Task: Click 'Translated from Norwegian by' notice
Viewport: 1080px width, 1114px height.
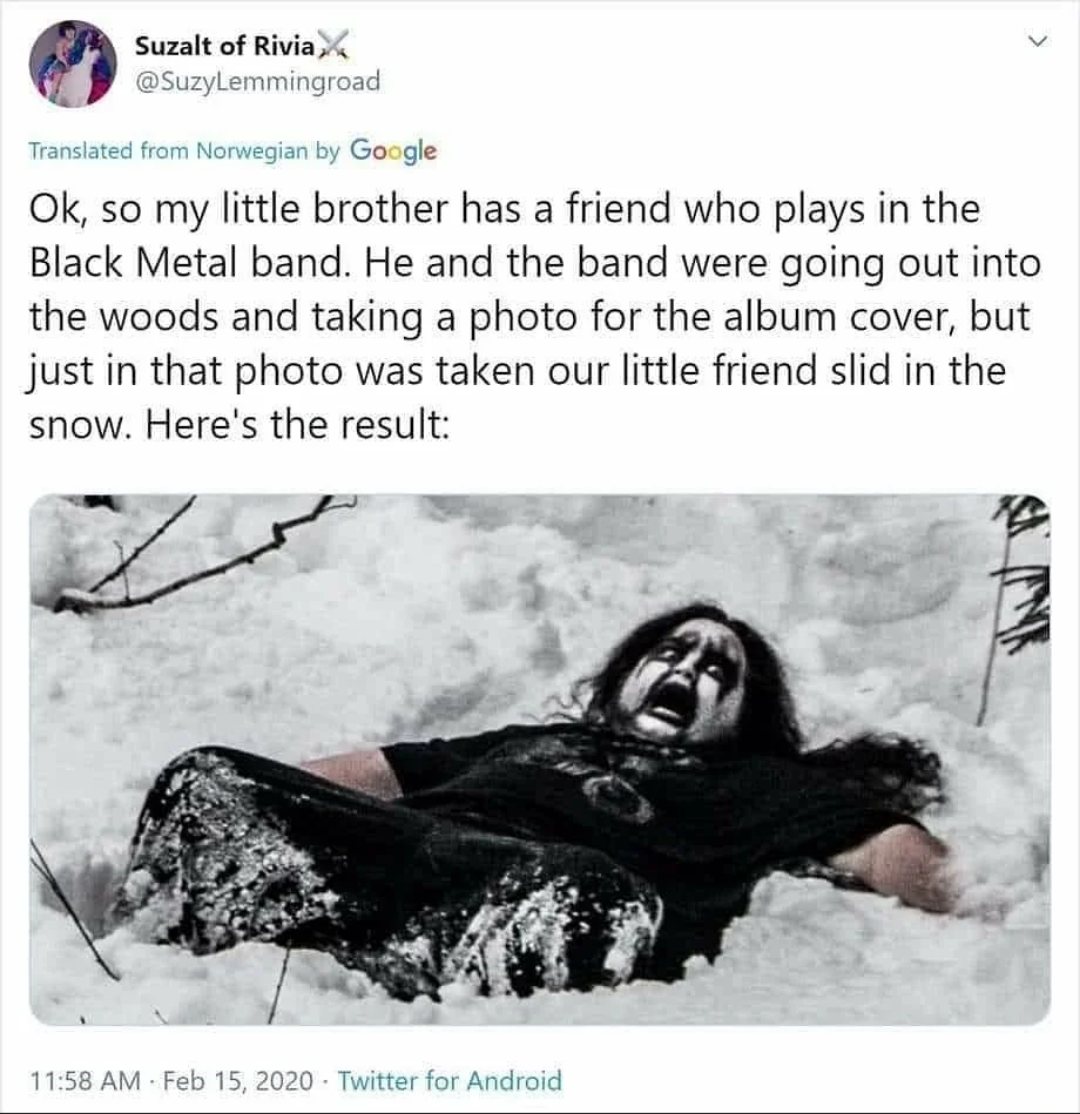Action: coord(184,151)
